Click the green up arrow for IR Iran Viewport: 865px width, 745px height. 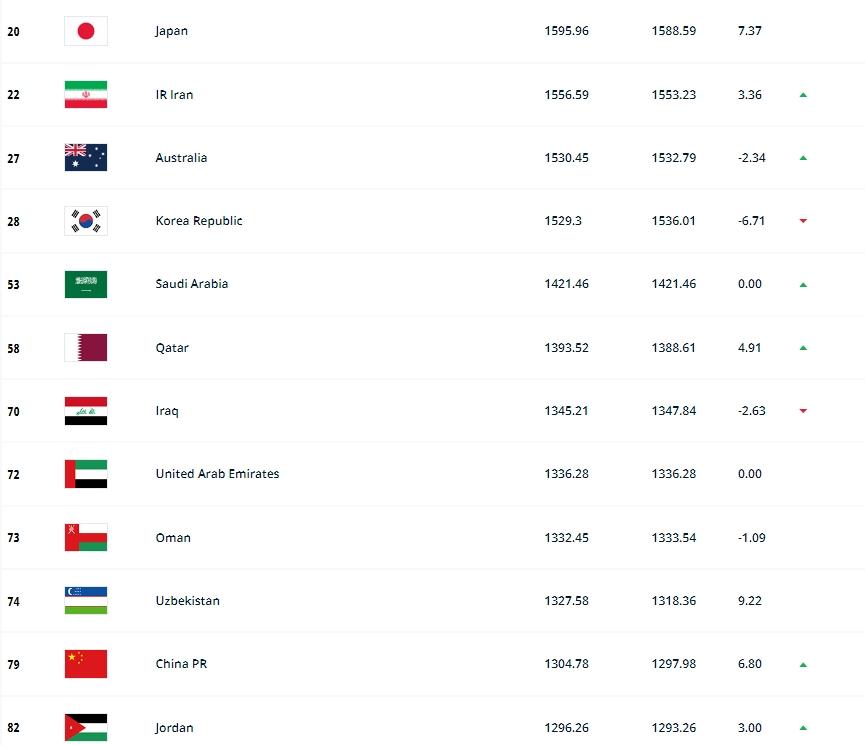point(803,95)
